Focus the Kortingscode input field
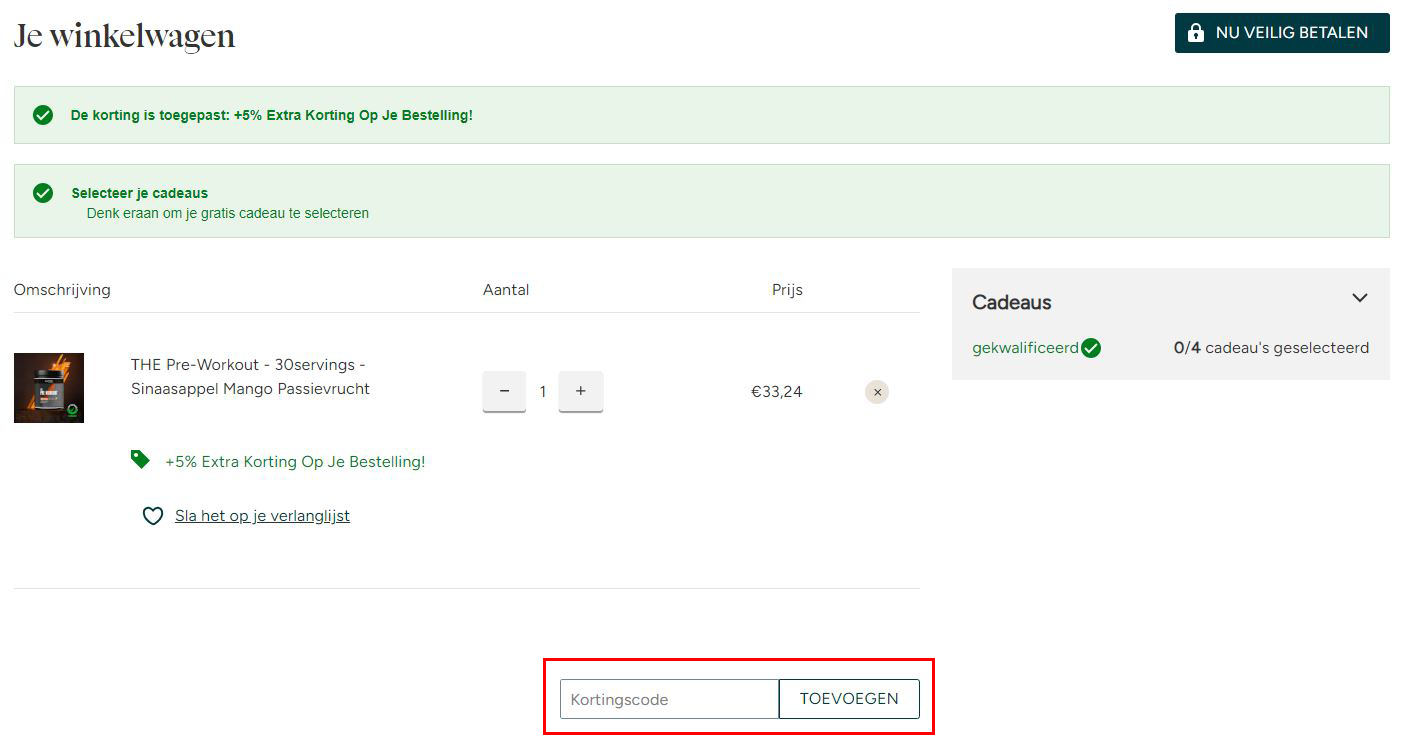The height and width of the screenshot is (749, 1404). (x=668, y=699)
